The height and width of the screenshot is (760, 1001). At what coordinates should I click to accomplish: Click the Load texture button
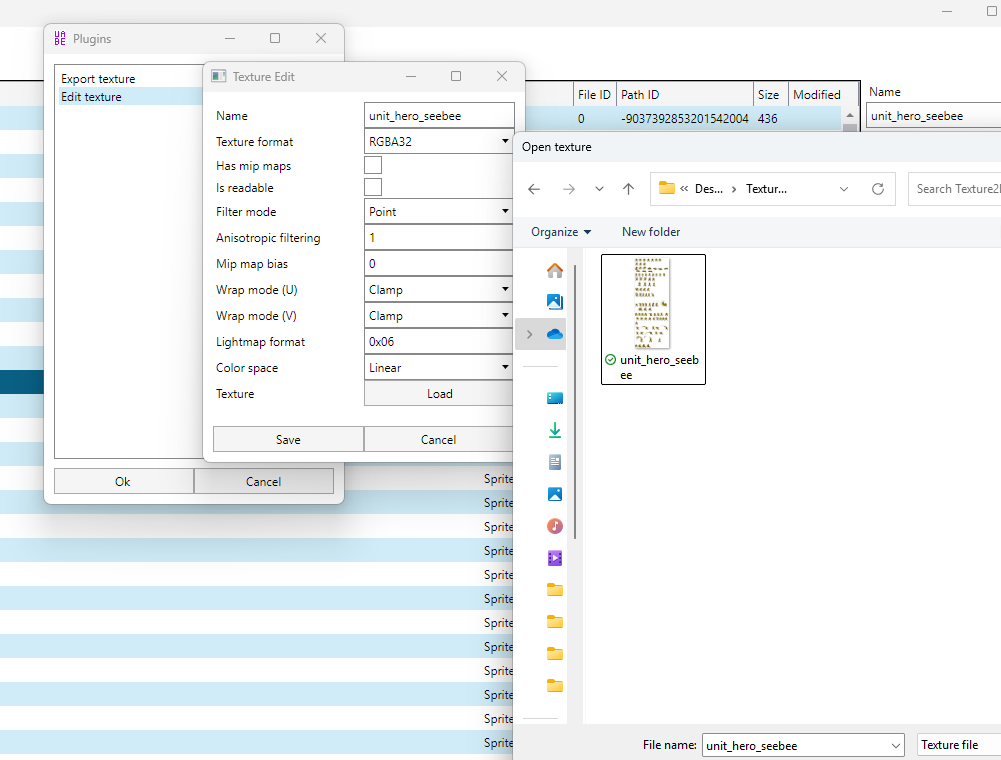[x=439, y=394]
